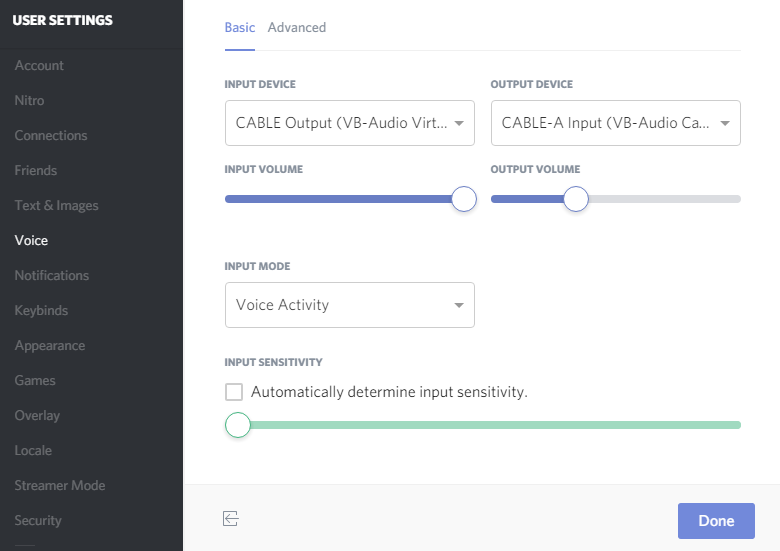The height and width of the screenshot is (551, 780).
Task: Open Account settings
Action: pyautogui.click(x=39, y=66)
